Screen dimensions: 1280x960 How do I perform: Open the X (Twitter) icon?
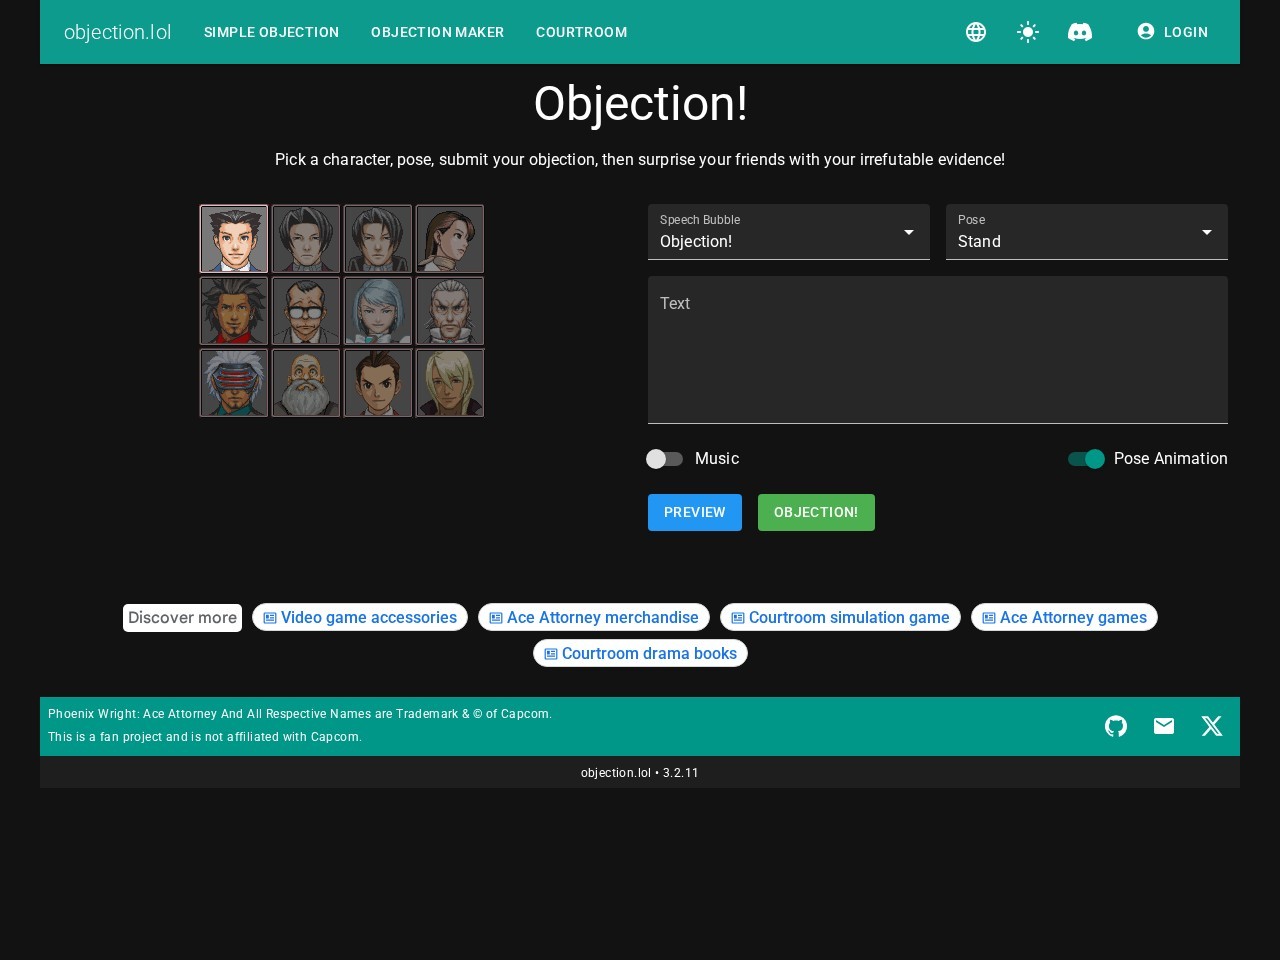pos(1212,726)
